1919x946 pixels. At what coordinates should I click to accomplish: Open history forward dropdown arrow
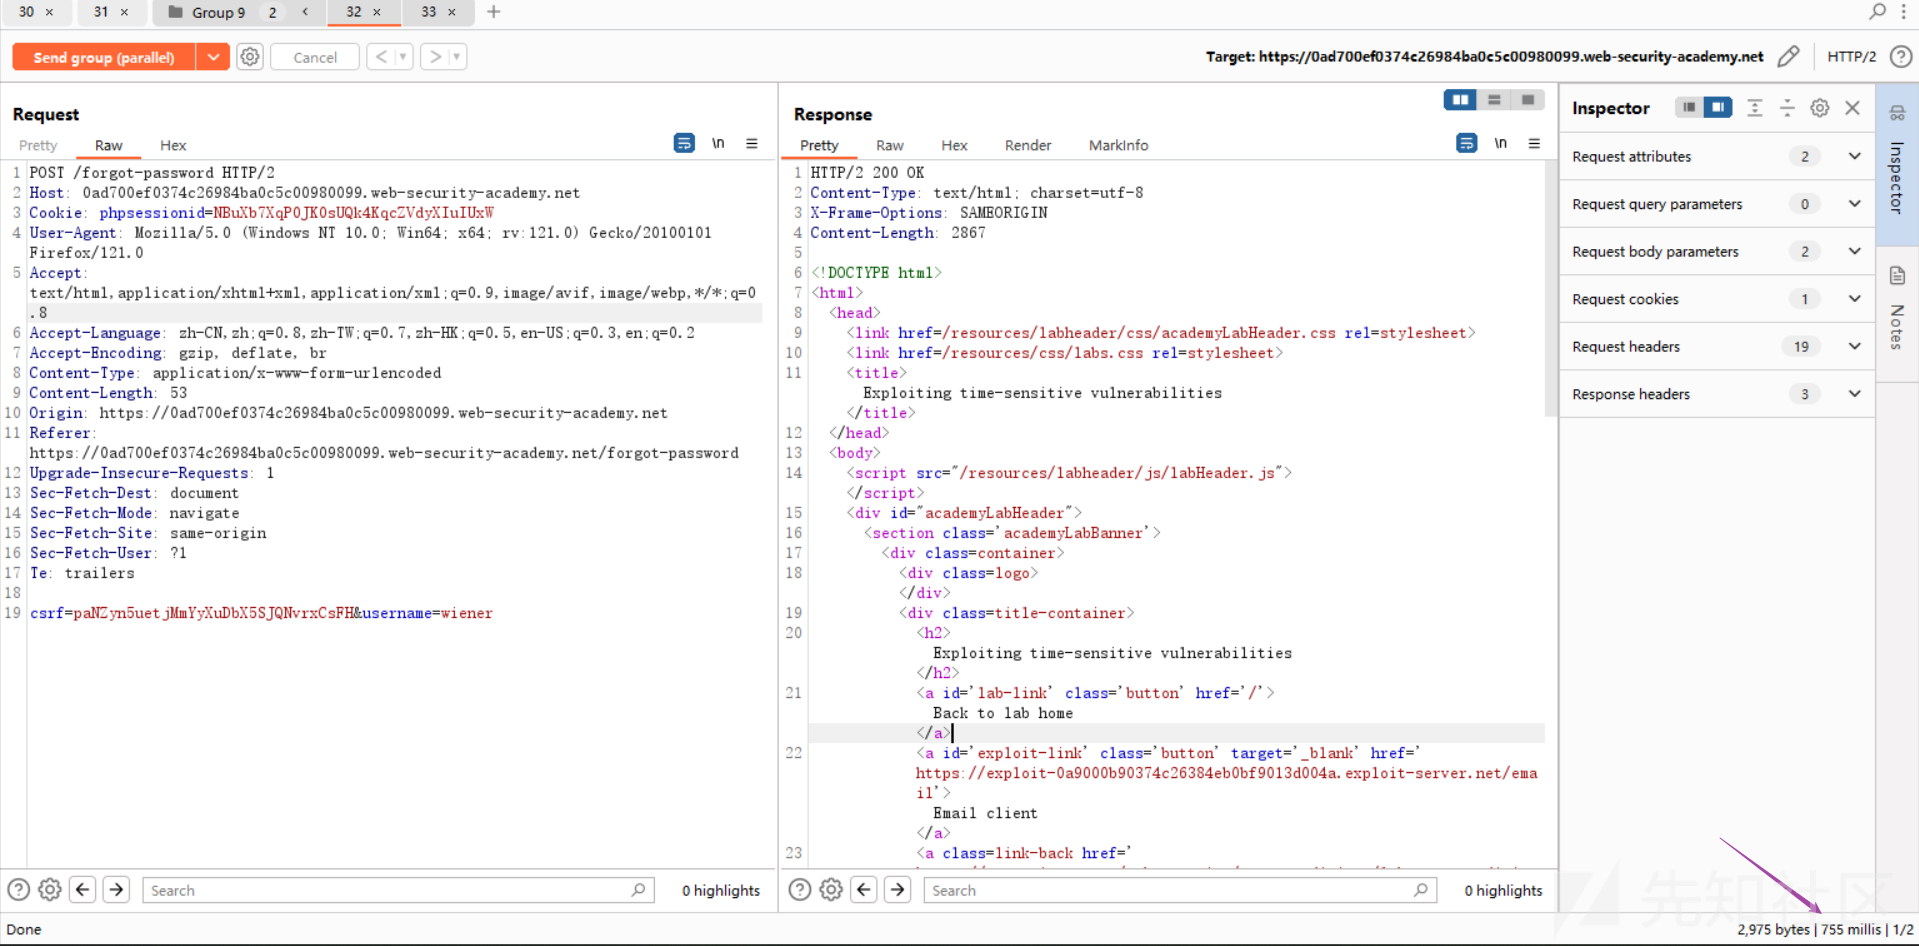pos(457,57)
